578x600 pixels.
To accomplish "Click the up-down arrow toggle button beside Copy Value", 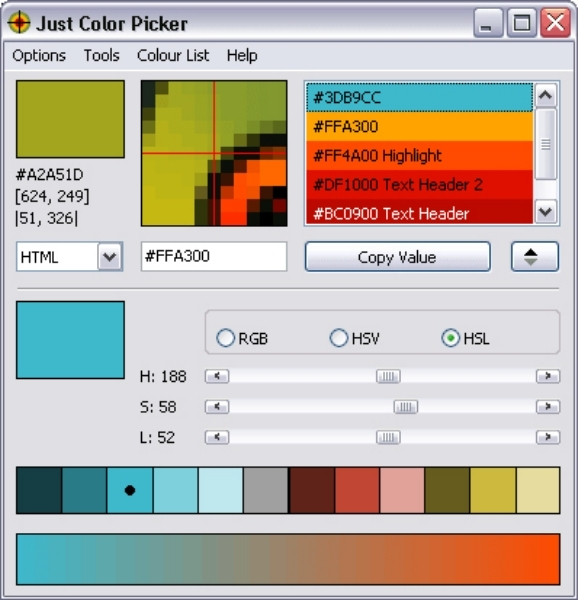I will coord(535,256).
